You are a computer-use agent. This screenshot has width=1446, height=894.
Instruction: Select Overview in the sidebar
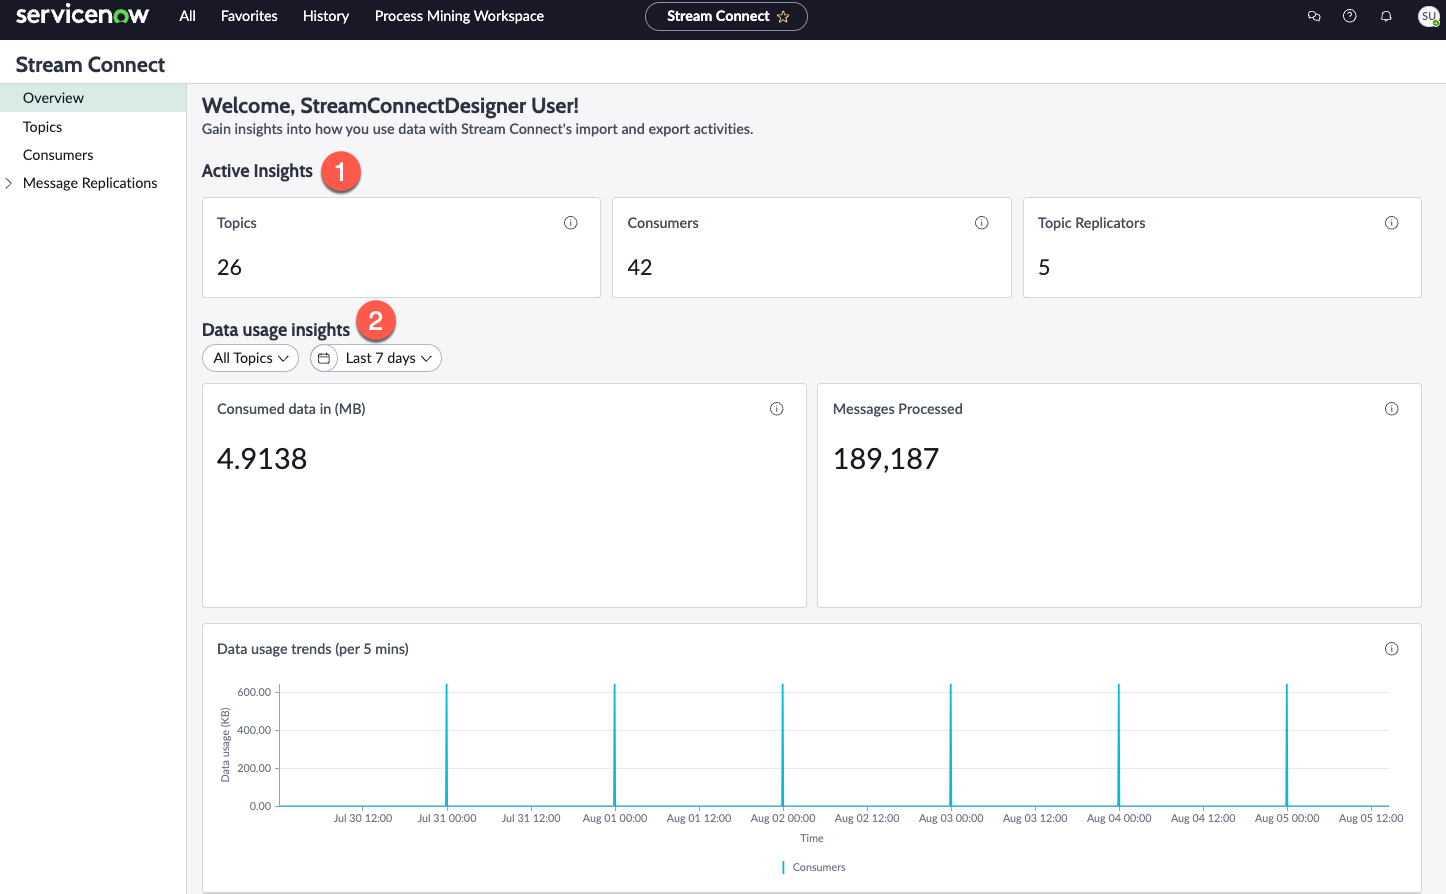click(x=93, y=98)
